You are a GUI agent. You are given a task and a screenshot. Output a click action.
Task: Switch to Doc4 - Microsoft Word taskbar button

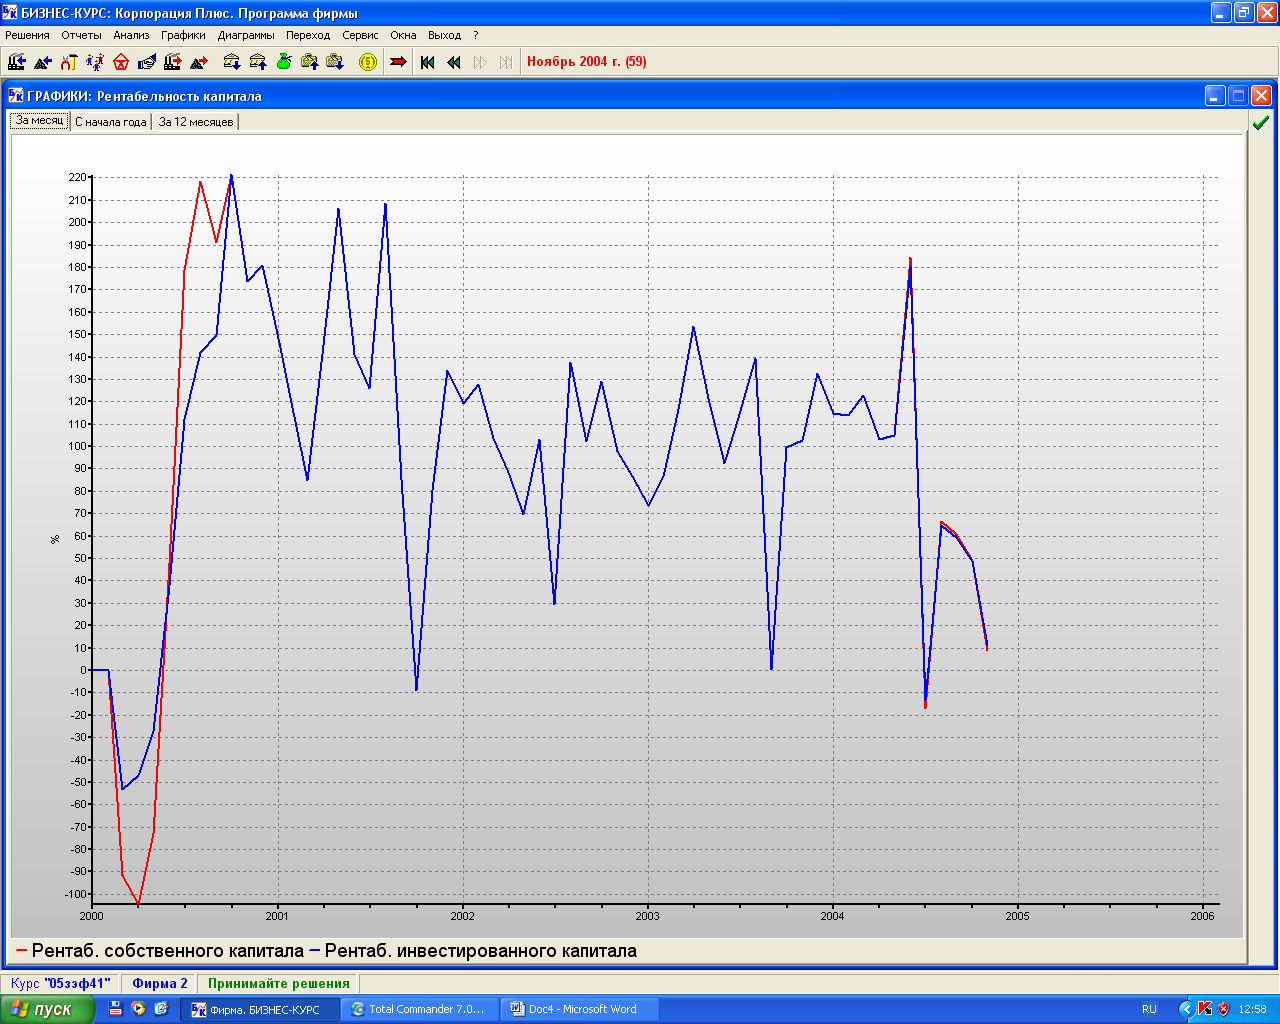578,1009
